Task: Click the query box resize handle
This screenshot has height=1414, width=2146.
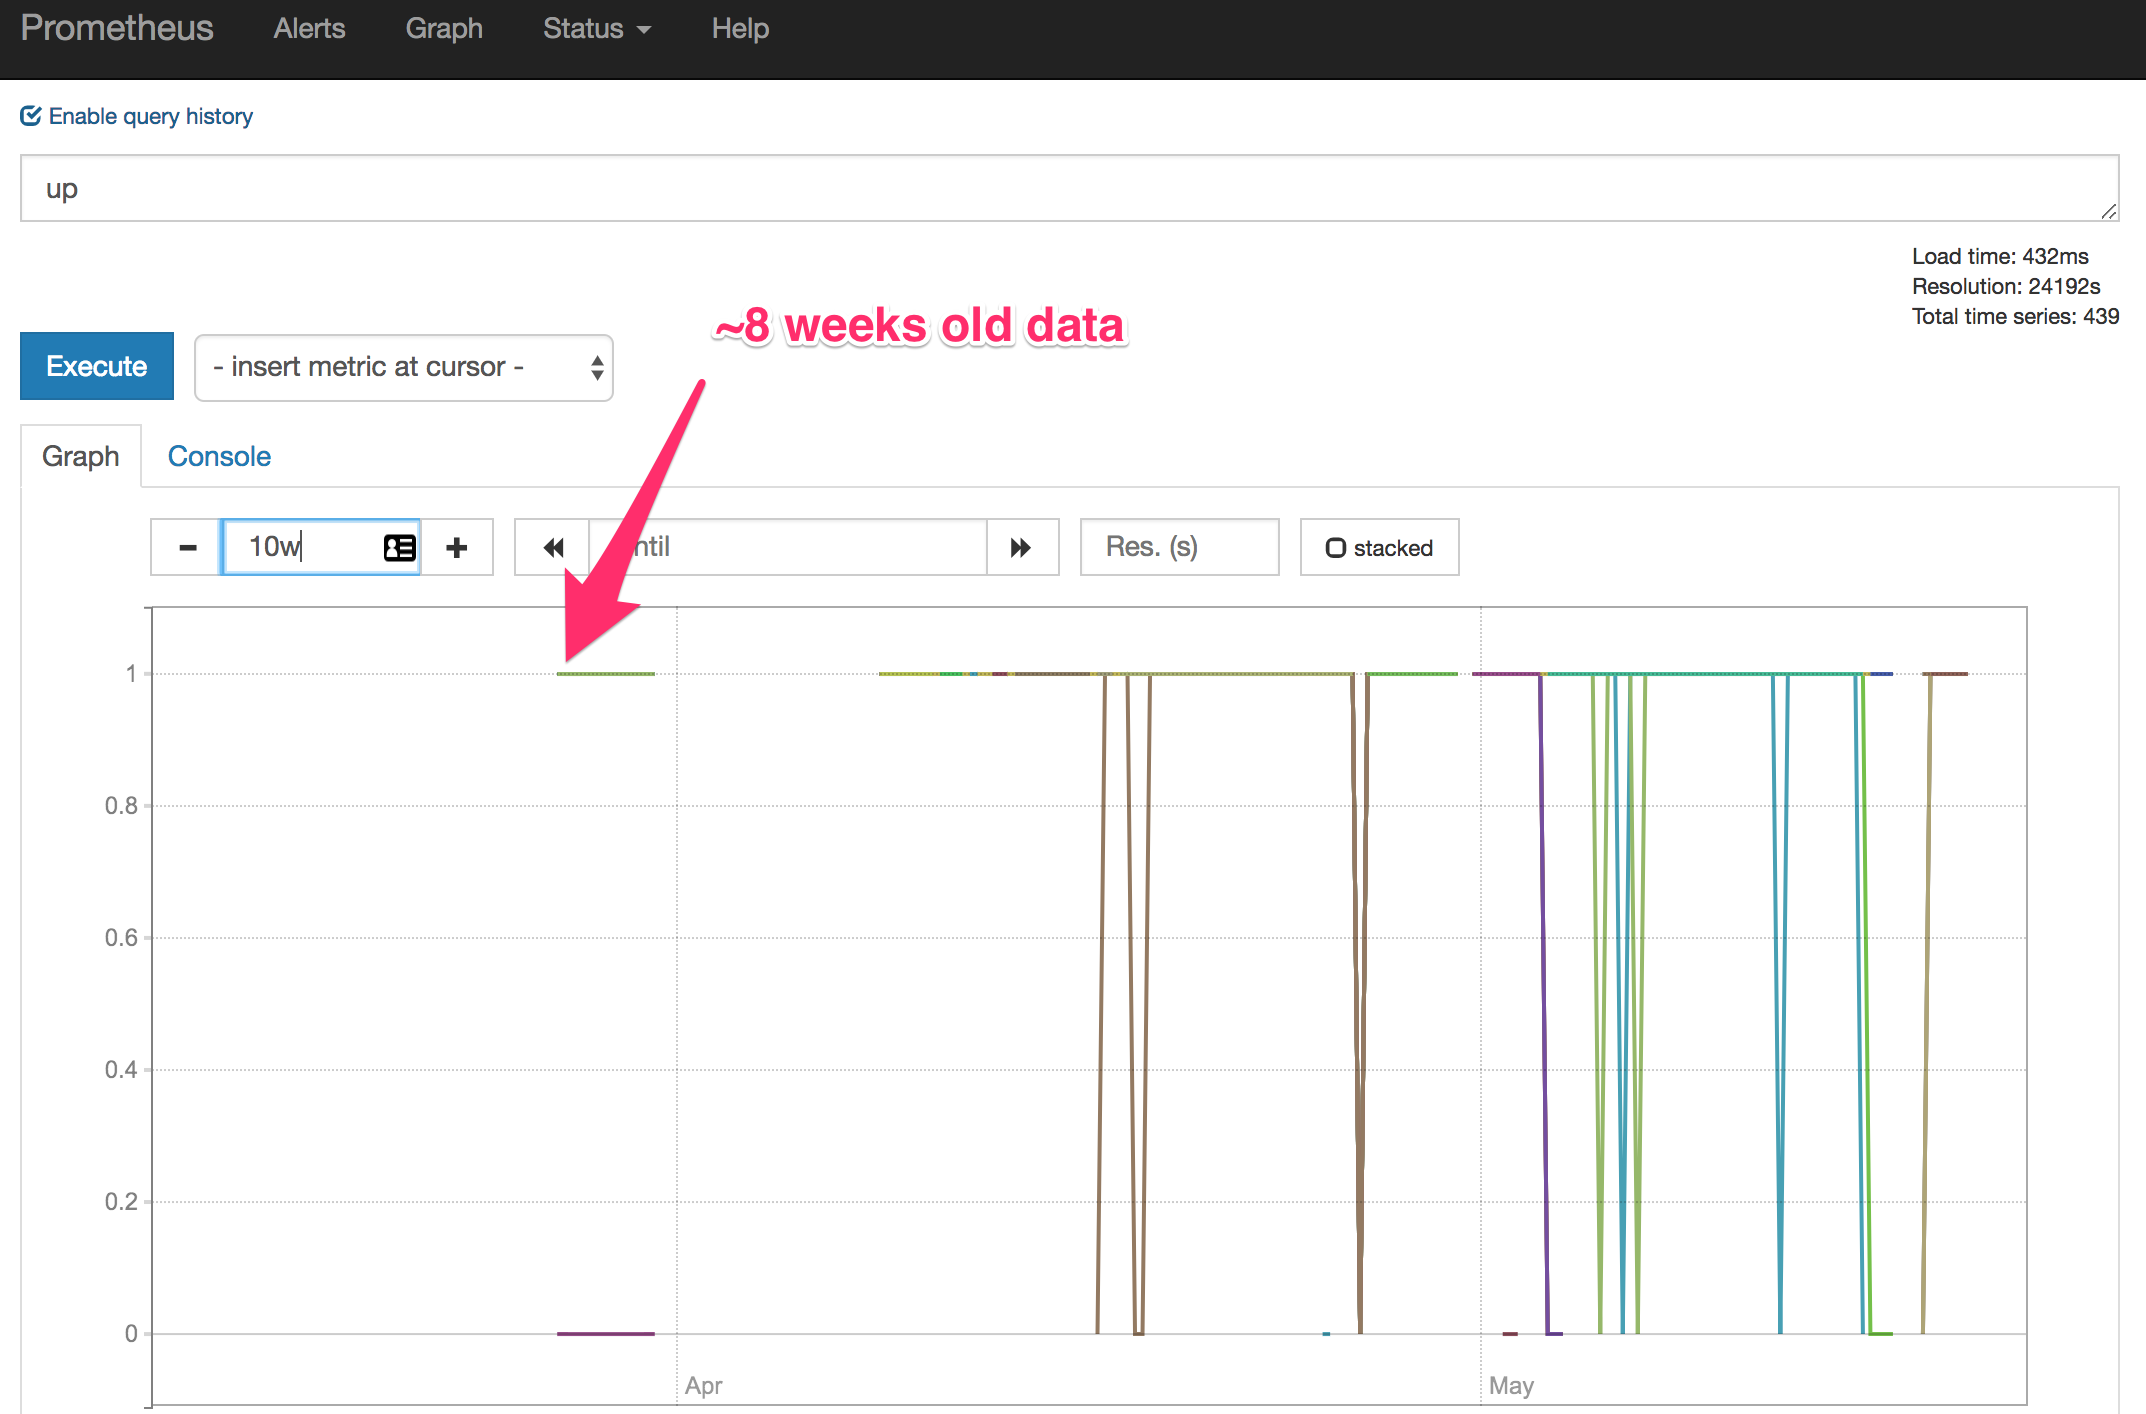Action: tap(2108, 211)
